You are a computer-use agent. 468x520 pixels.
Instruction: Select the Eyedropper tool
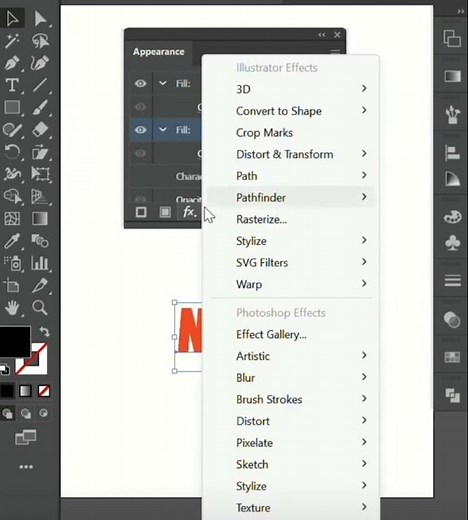click(x=12, y=241)
